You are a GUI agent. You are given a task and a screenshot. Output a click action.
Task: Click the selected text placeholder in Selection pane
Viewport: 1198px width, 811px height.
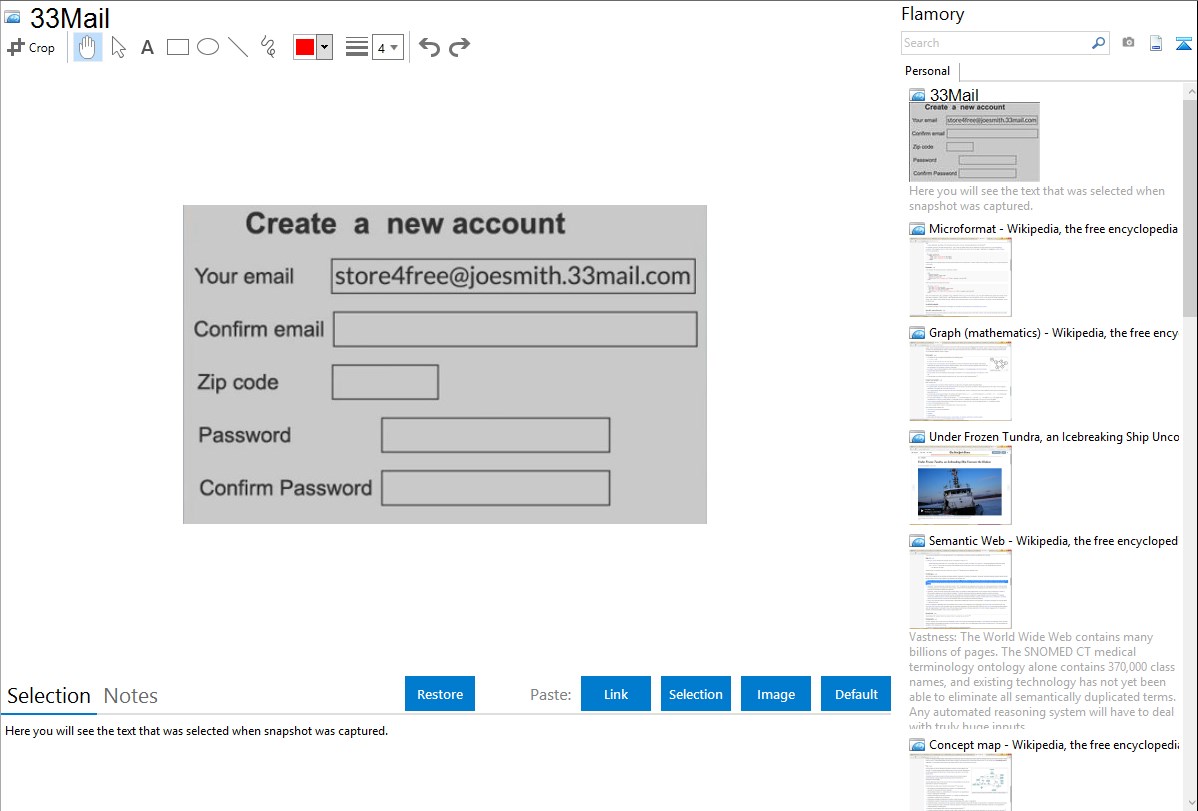[196, 731]
